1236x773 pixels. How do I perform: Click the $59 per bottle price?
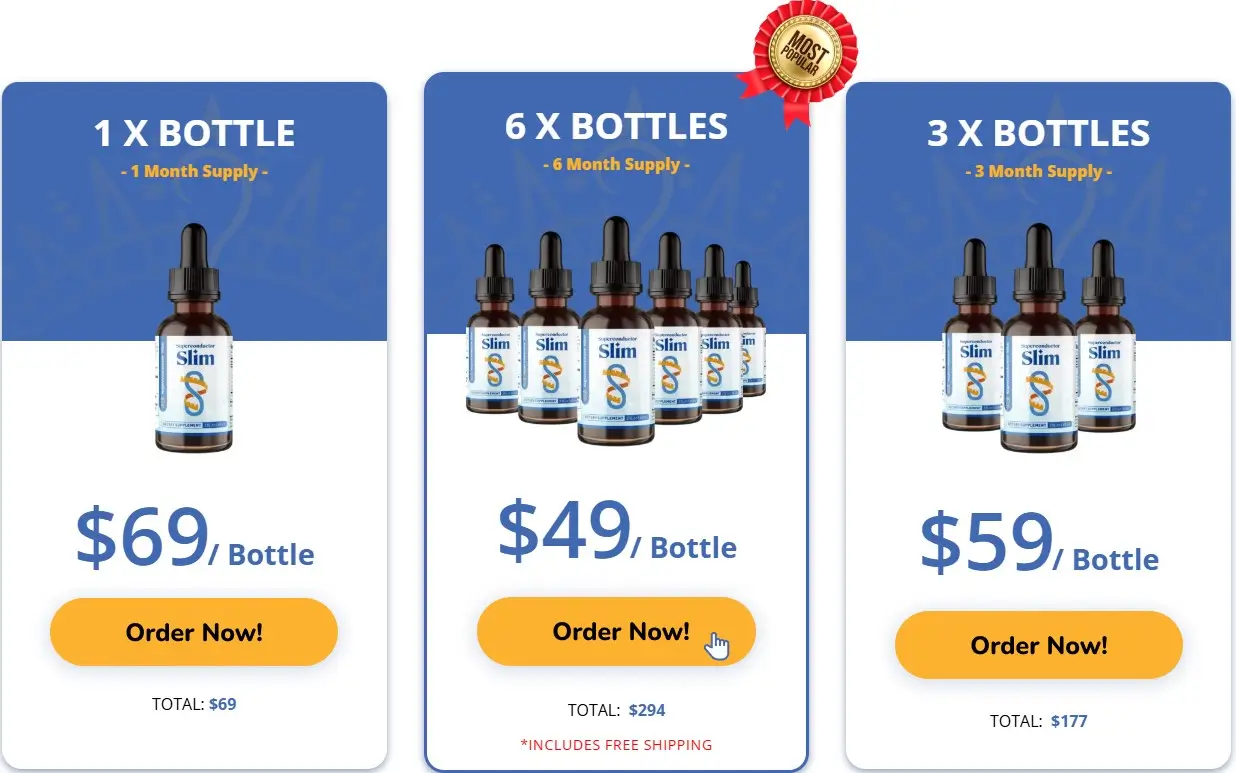point(1039,544)
